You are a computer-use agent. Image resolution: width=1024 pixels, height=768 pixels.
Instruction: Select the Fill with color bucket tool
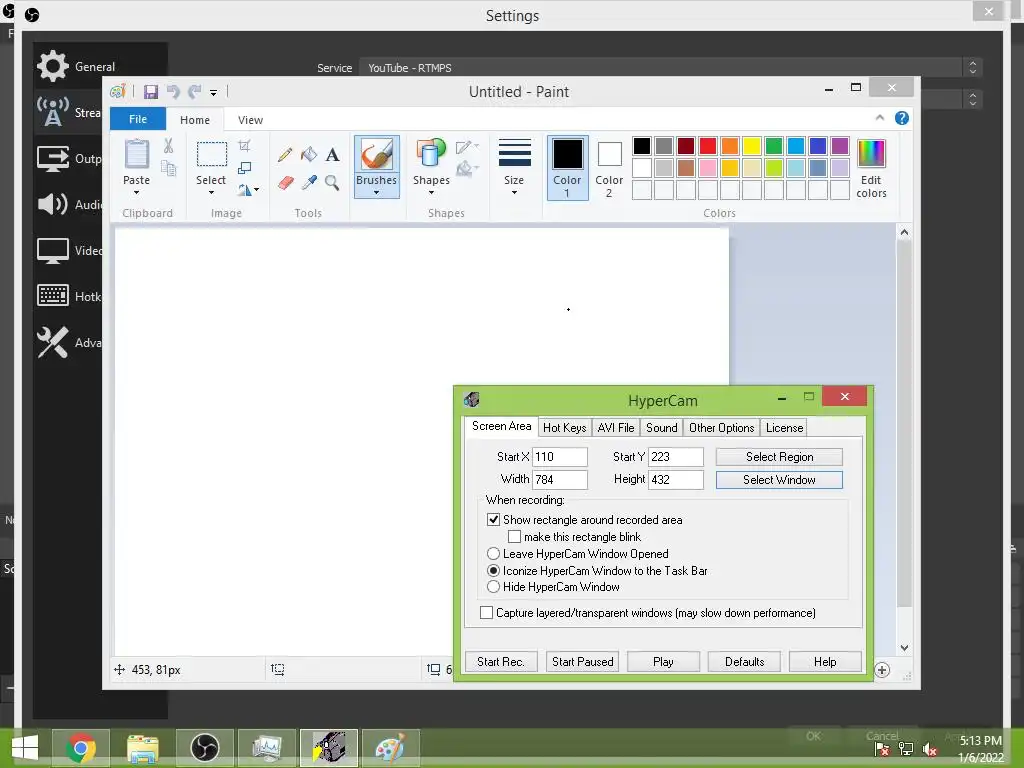(x=309, y=155)
